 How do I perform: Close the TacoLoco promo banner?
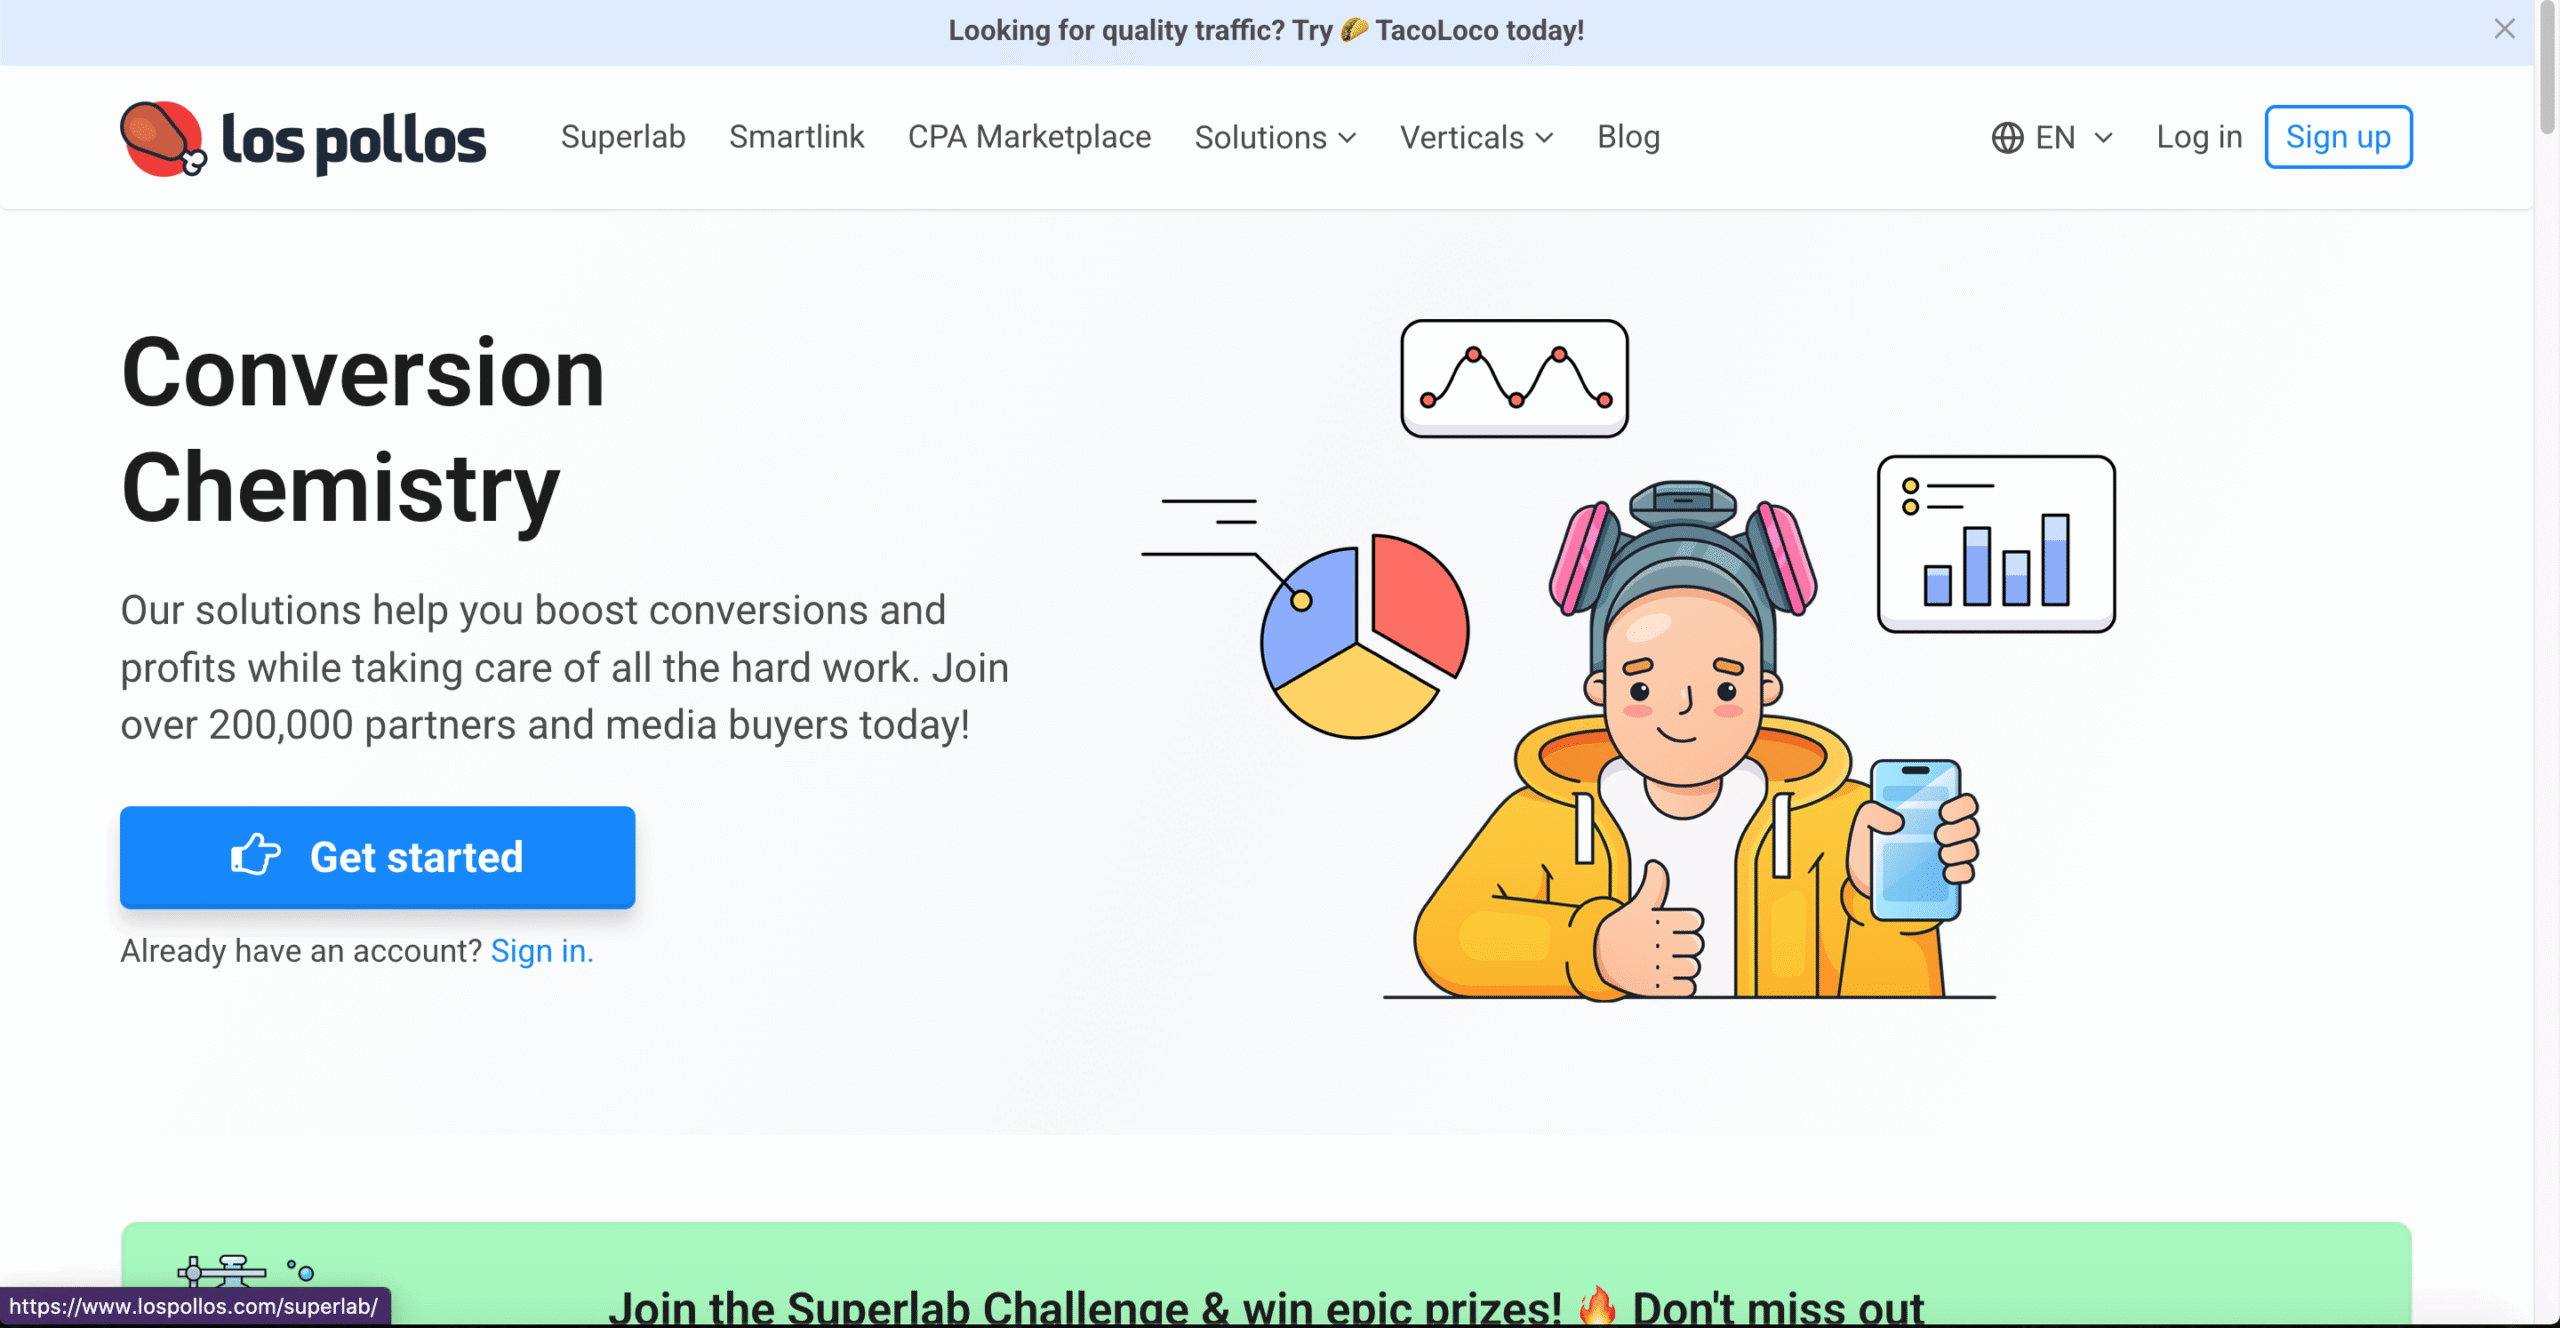point(2503,29)
